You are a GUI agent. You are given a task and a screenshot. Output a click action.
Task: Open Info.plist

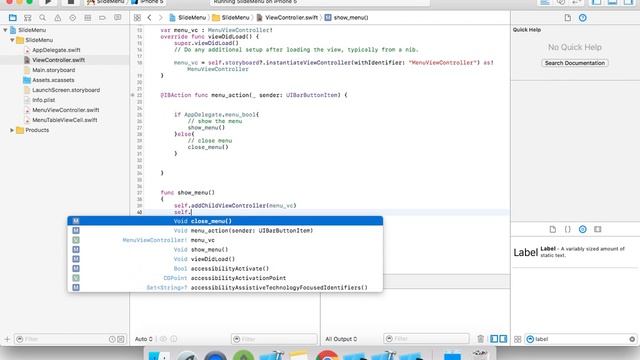[43, 100]
